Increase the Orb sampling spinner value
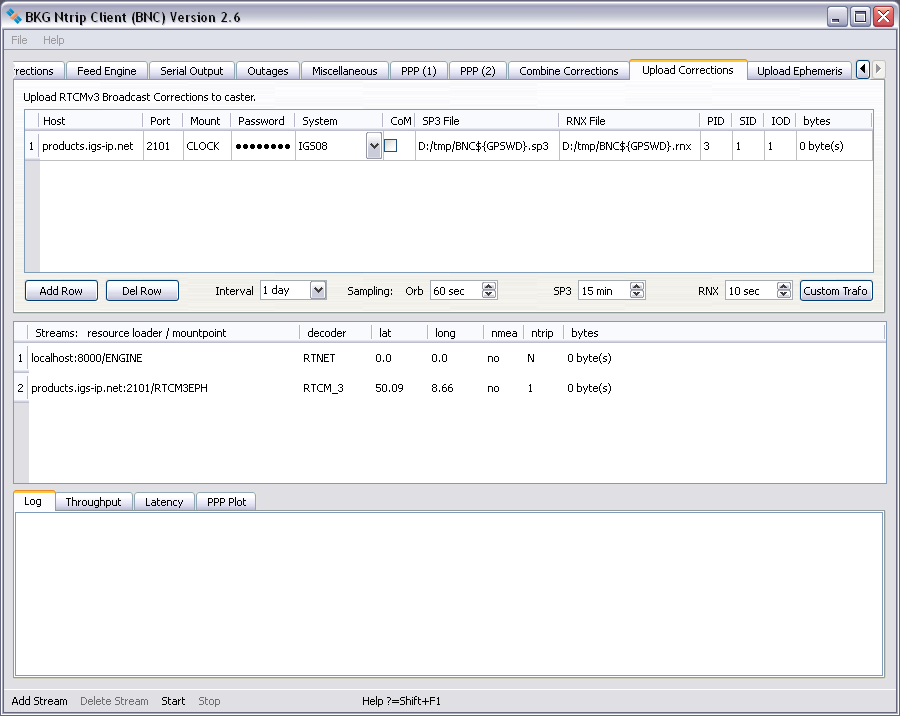Viewport: 900px width, 716px height. coord(489,286)
